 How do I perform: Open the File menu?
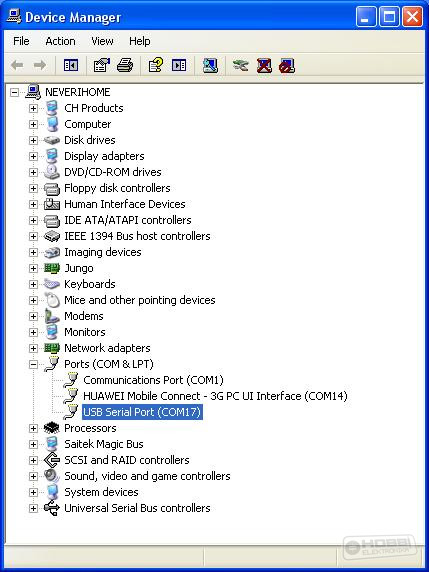(x=21, y=41)
